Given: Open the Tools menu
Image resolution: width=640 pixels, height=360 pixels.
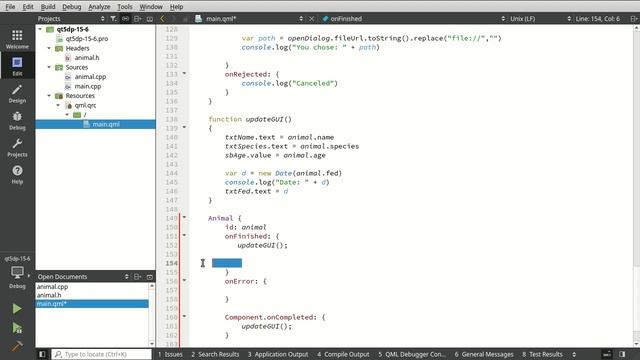Looking at the screenshot, I should coord(124,7).
